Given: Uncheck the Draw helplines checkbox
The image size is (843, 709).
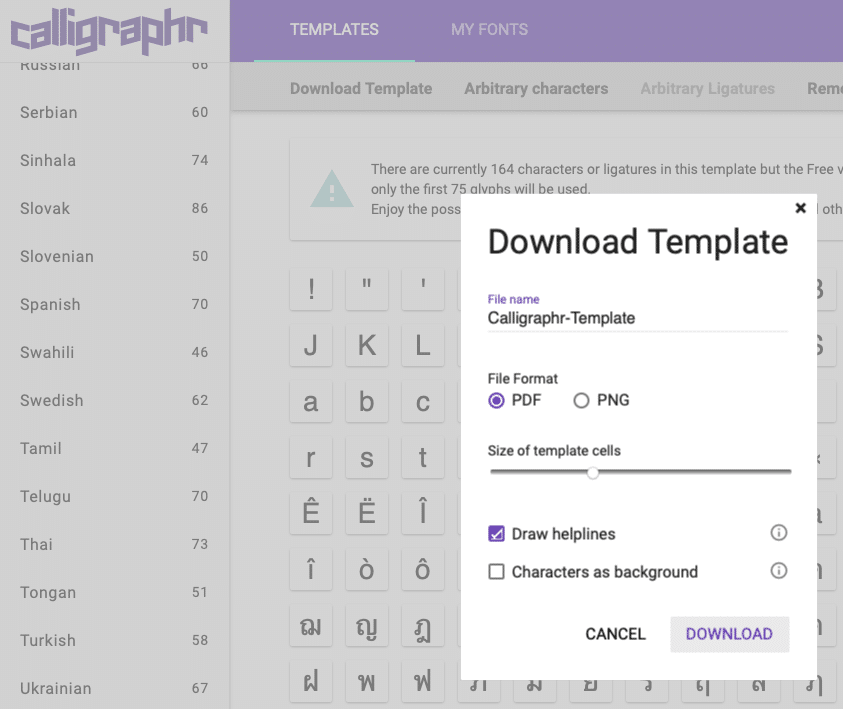Looking at the screenshot, I should coord(496,534).
